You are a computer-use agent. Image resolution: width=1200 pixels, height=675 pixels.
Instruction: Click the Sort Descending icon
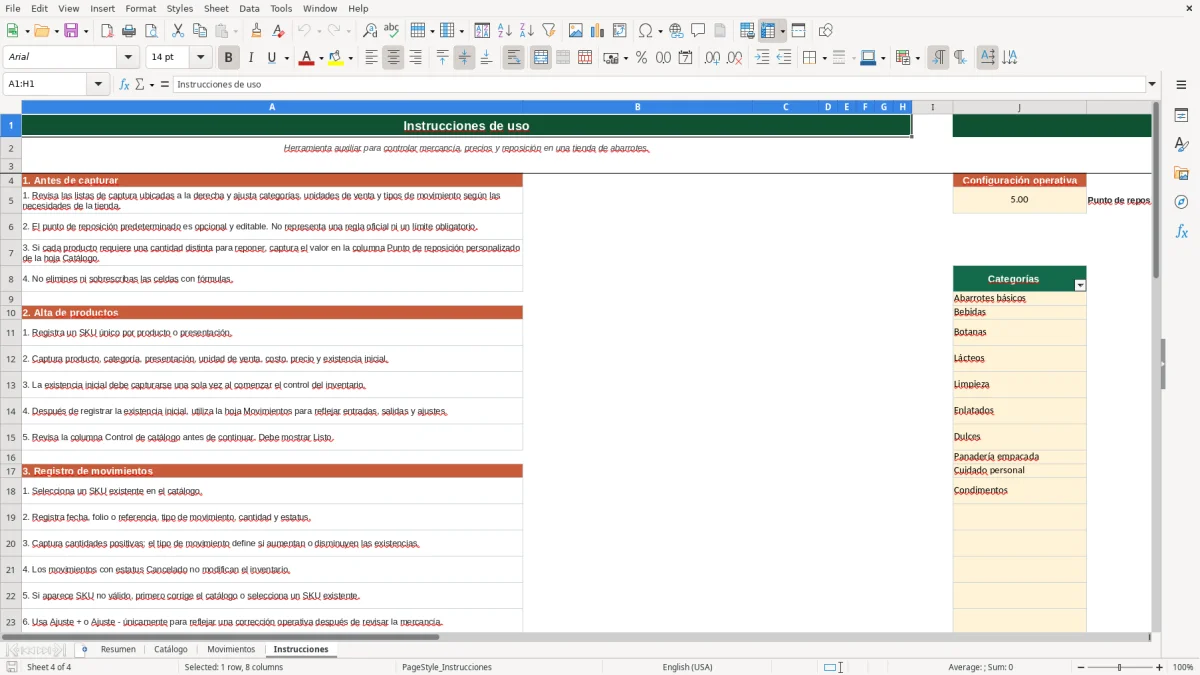coord(526,31)
